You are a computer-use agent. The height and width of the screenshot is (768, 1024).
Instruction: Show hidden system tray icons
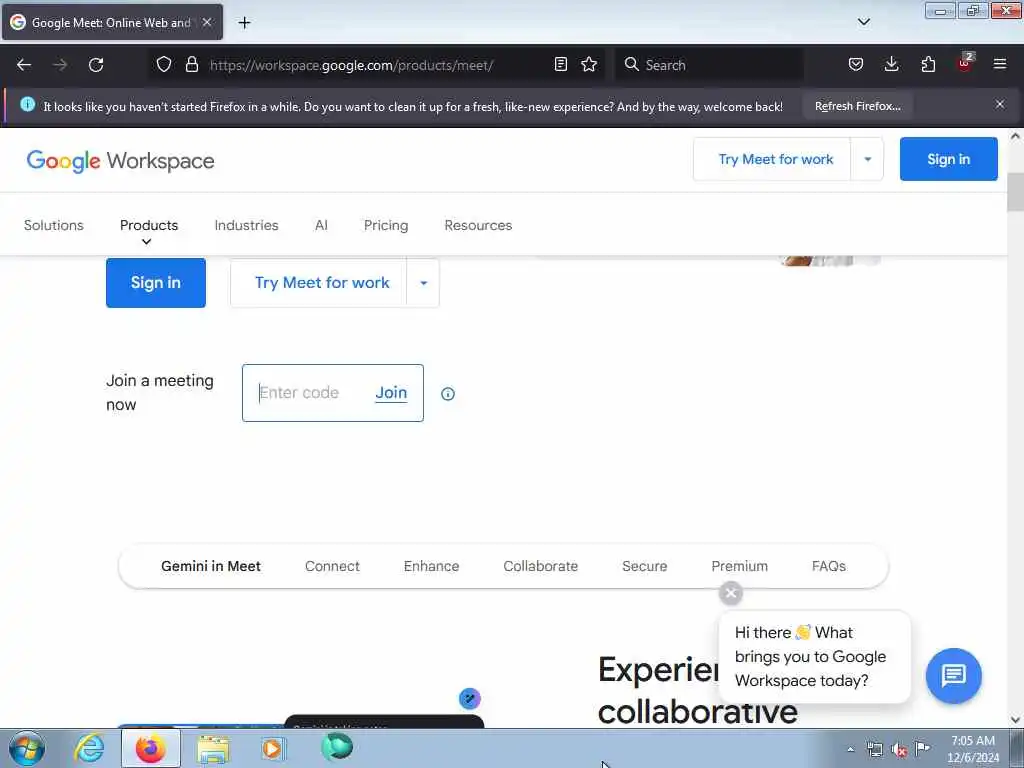pos(850,749)
